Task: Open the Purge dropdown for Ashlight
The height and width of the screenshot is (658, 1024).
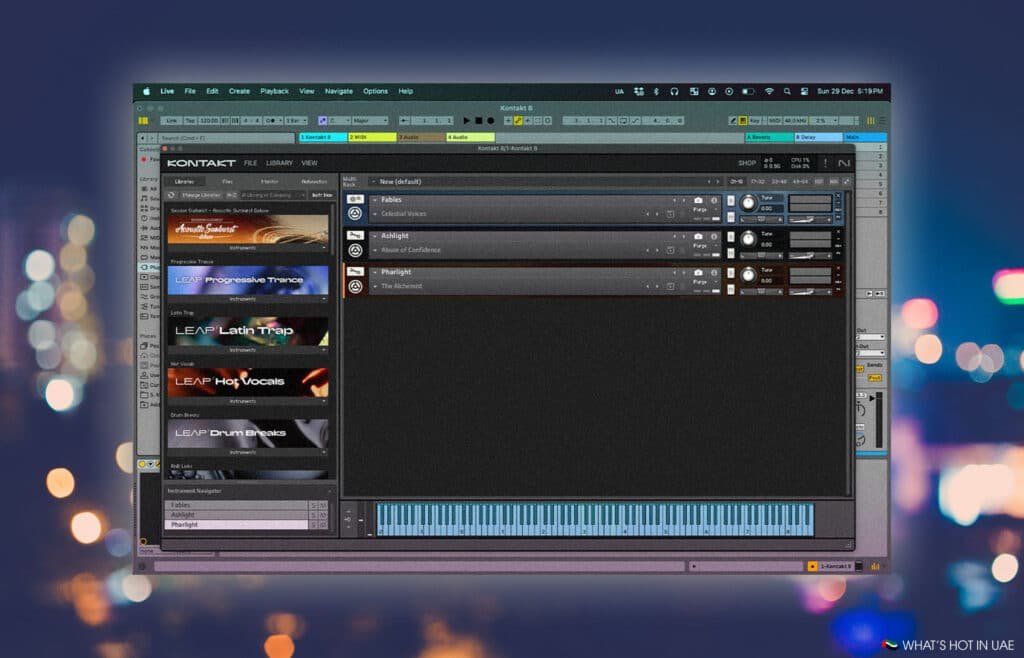Action: pos(716,246)
